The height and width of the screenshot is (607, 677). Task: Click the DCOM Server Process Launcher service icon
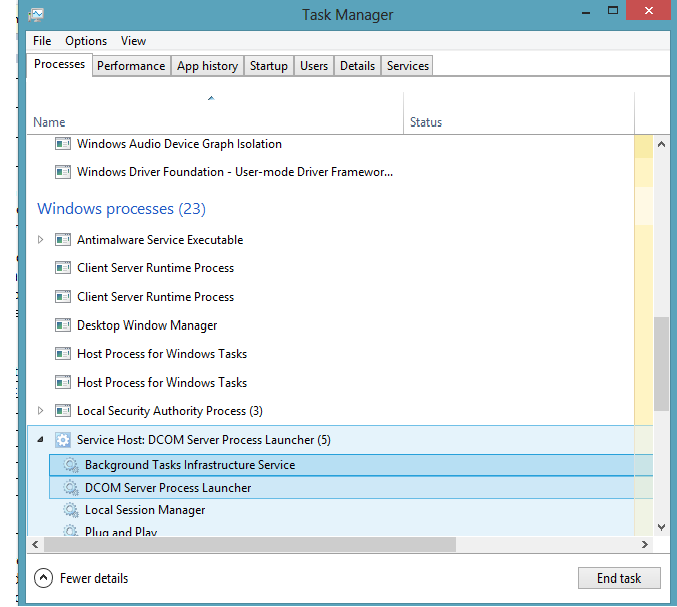pyautogui.click(x=71, y=488)
